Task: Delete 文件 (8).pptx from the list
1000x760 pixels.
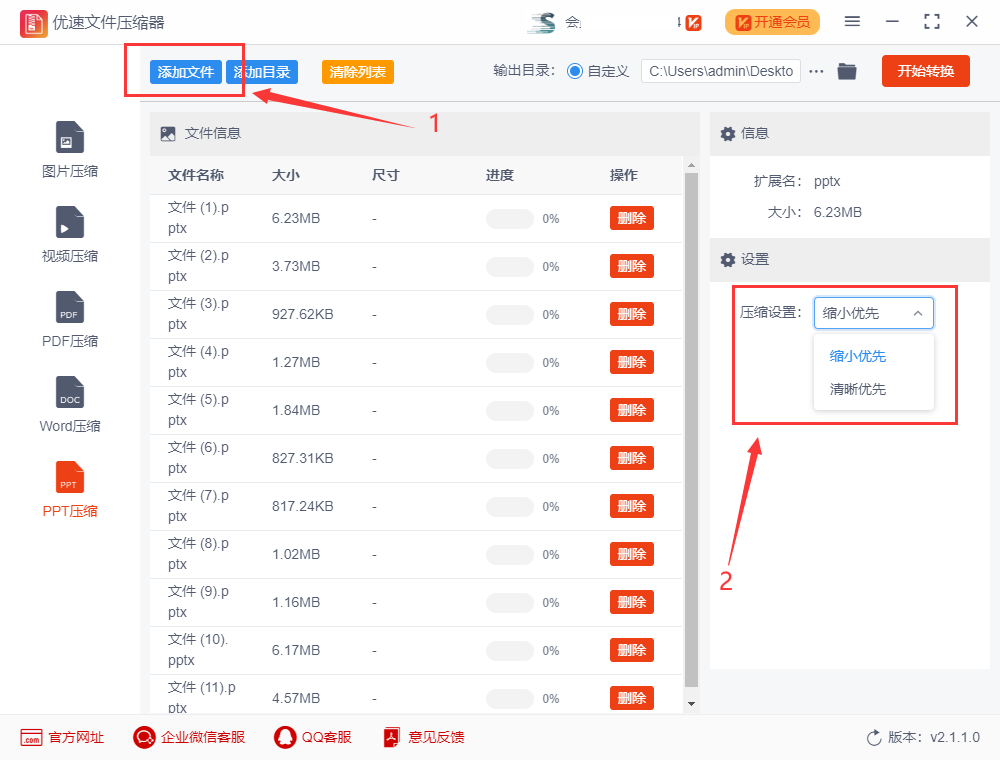Action: pos(631,554)
